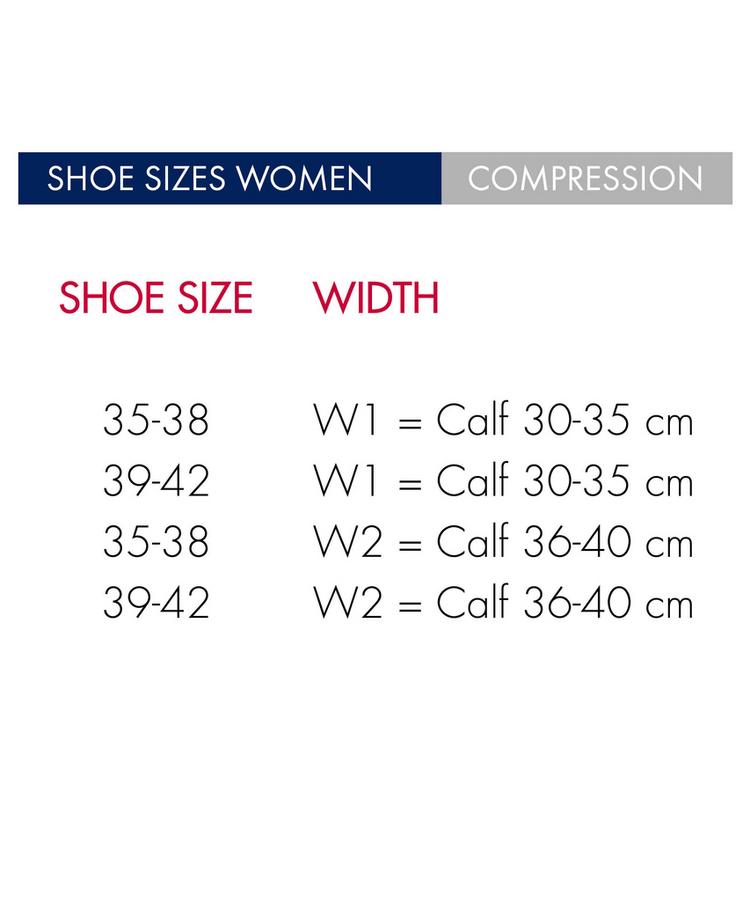Viewport: 750px width, 901px height.
Task: Click the equals sign in the 39-42 W1 row
Action: (x=410, y=484)
